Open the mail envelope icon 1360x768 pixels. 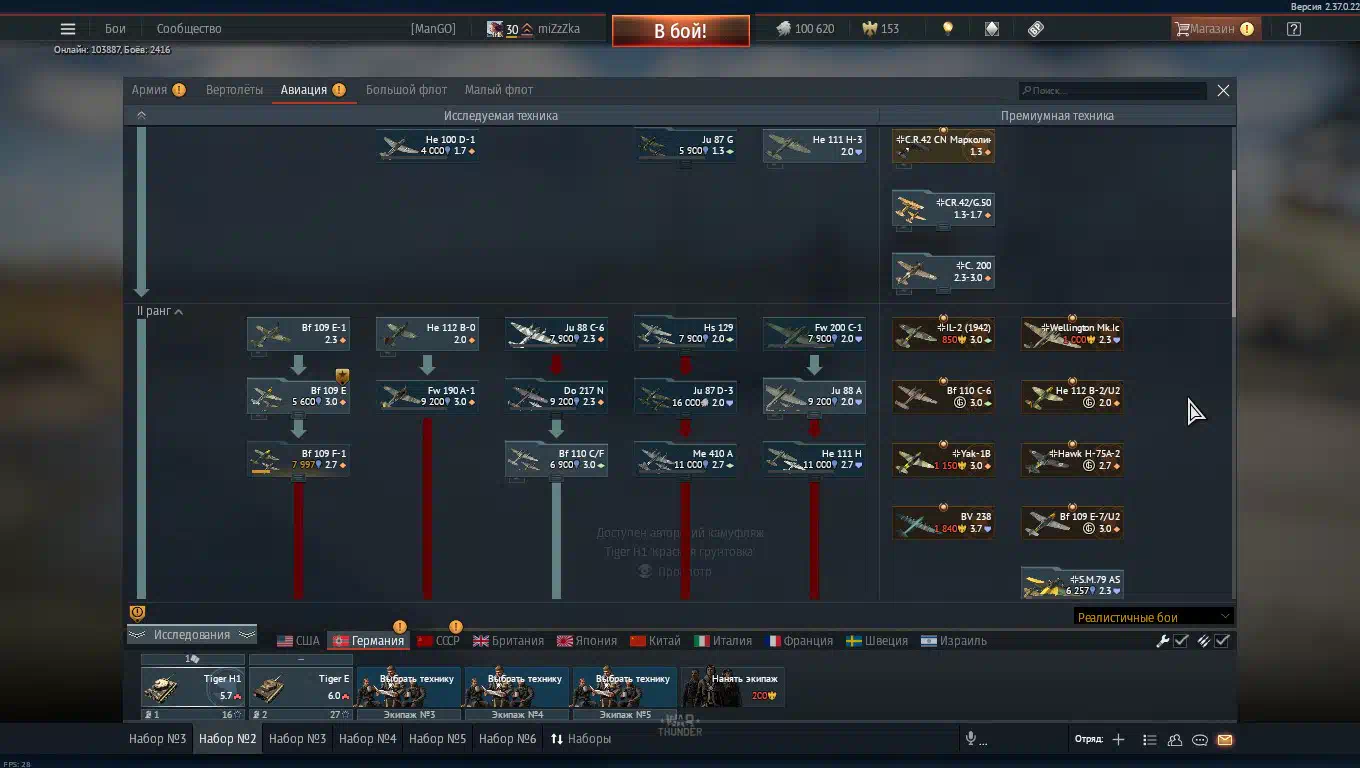(x=1225, y=740)
